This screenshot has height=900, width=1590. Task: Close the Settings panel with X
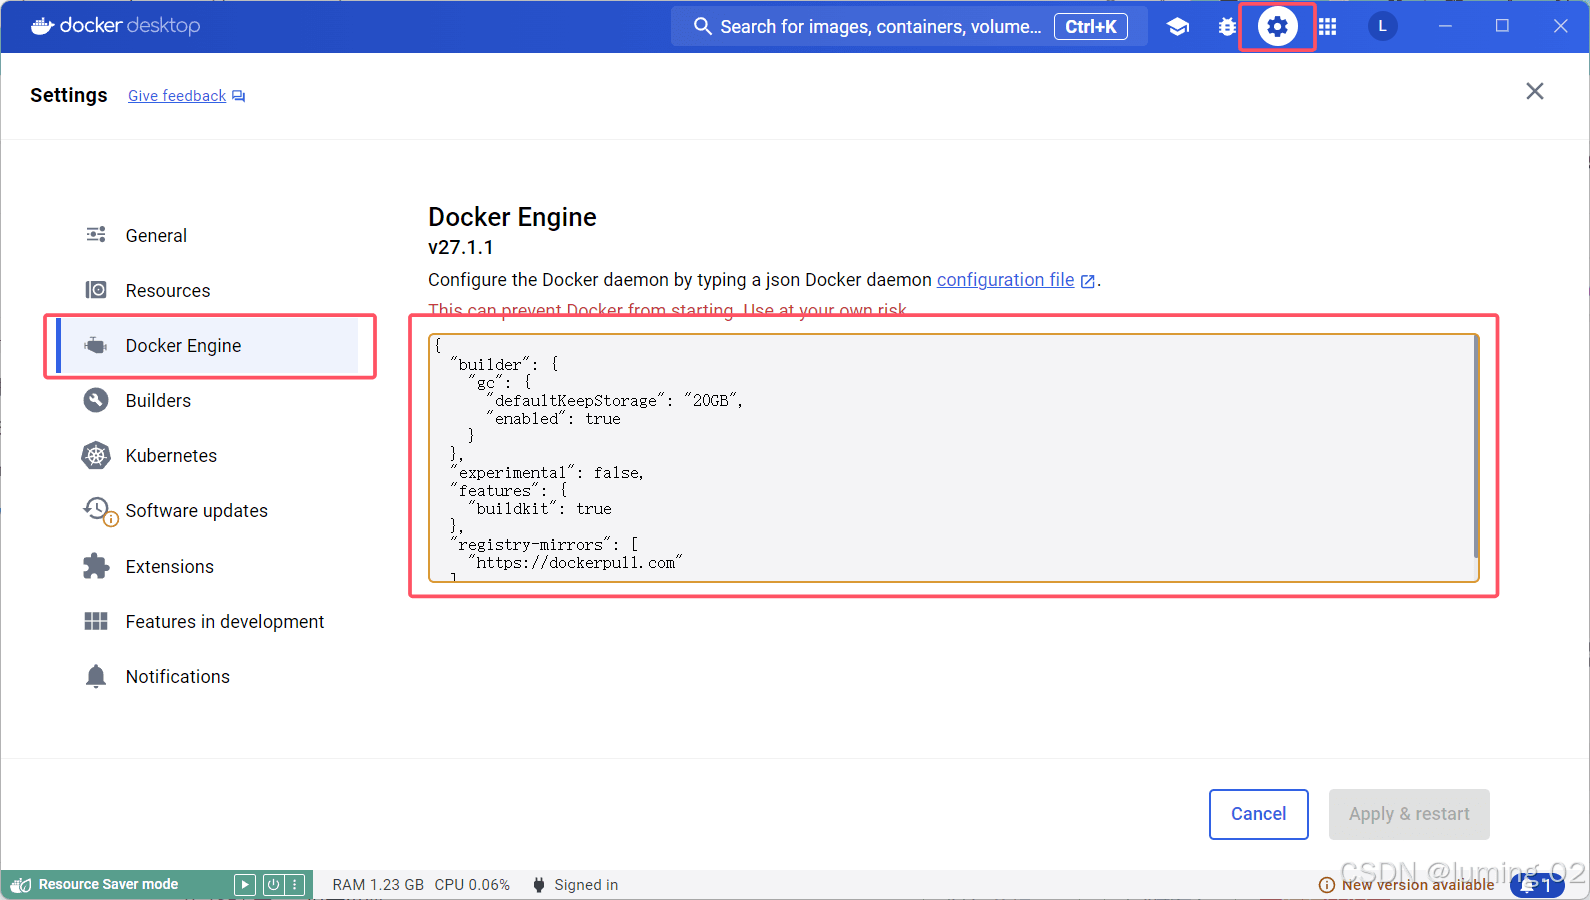coord(1535,91)
